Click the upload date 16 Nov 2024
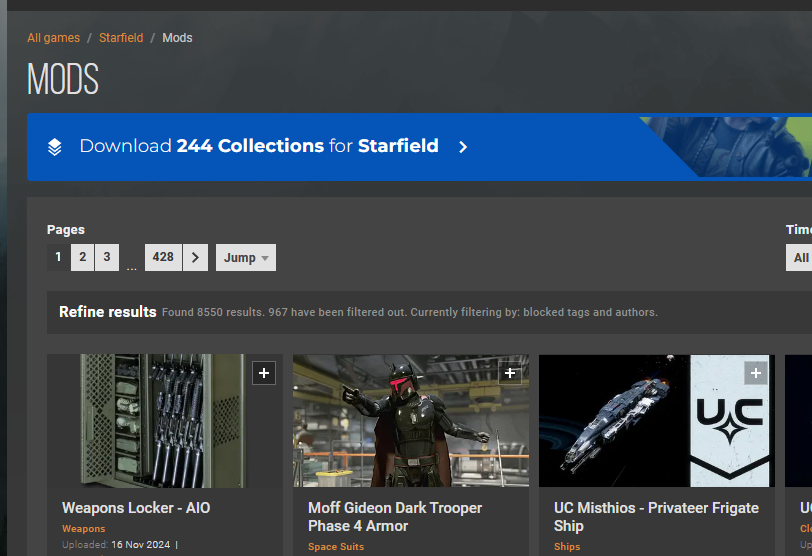 point(140,545)
